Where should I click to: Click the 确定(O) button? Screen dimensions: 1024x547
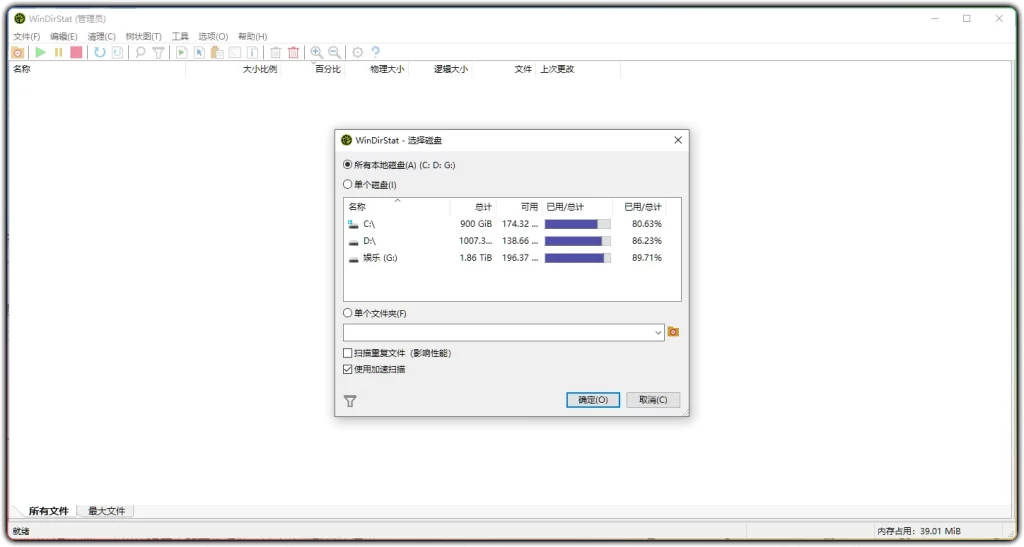[x=593, y=400]
